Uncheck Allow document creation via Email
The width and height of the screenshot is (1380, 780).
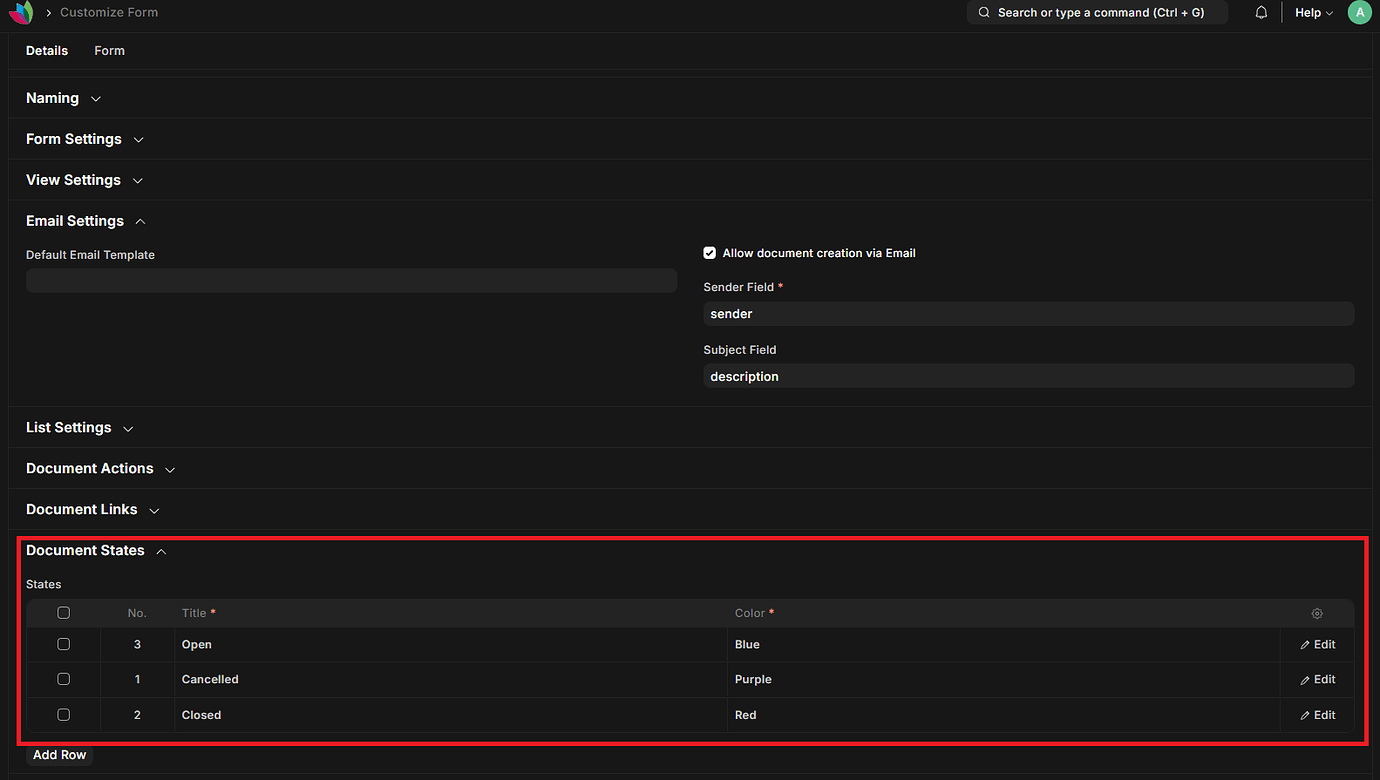tap(709, 253)
